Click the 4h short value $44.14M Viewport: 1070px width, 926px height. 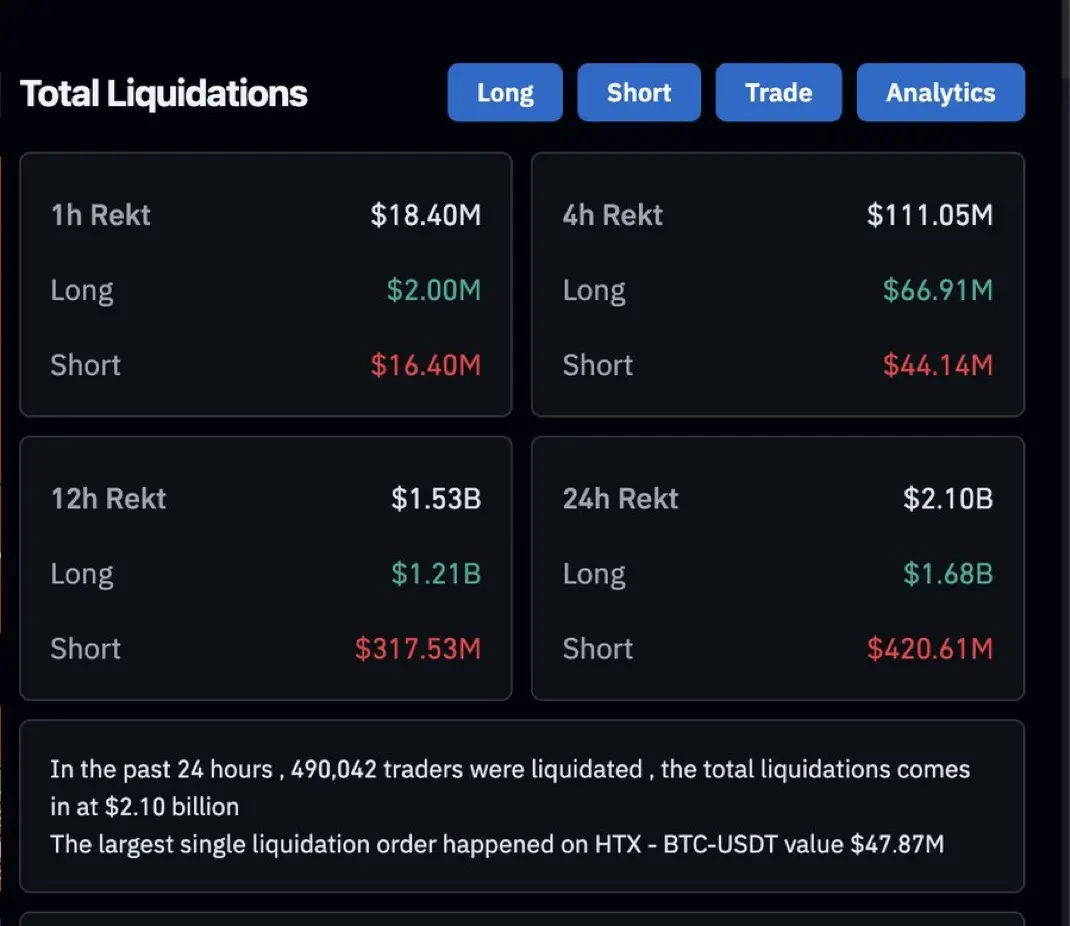(x=938, y=365)
